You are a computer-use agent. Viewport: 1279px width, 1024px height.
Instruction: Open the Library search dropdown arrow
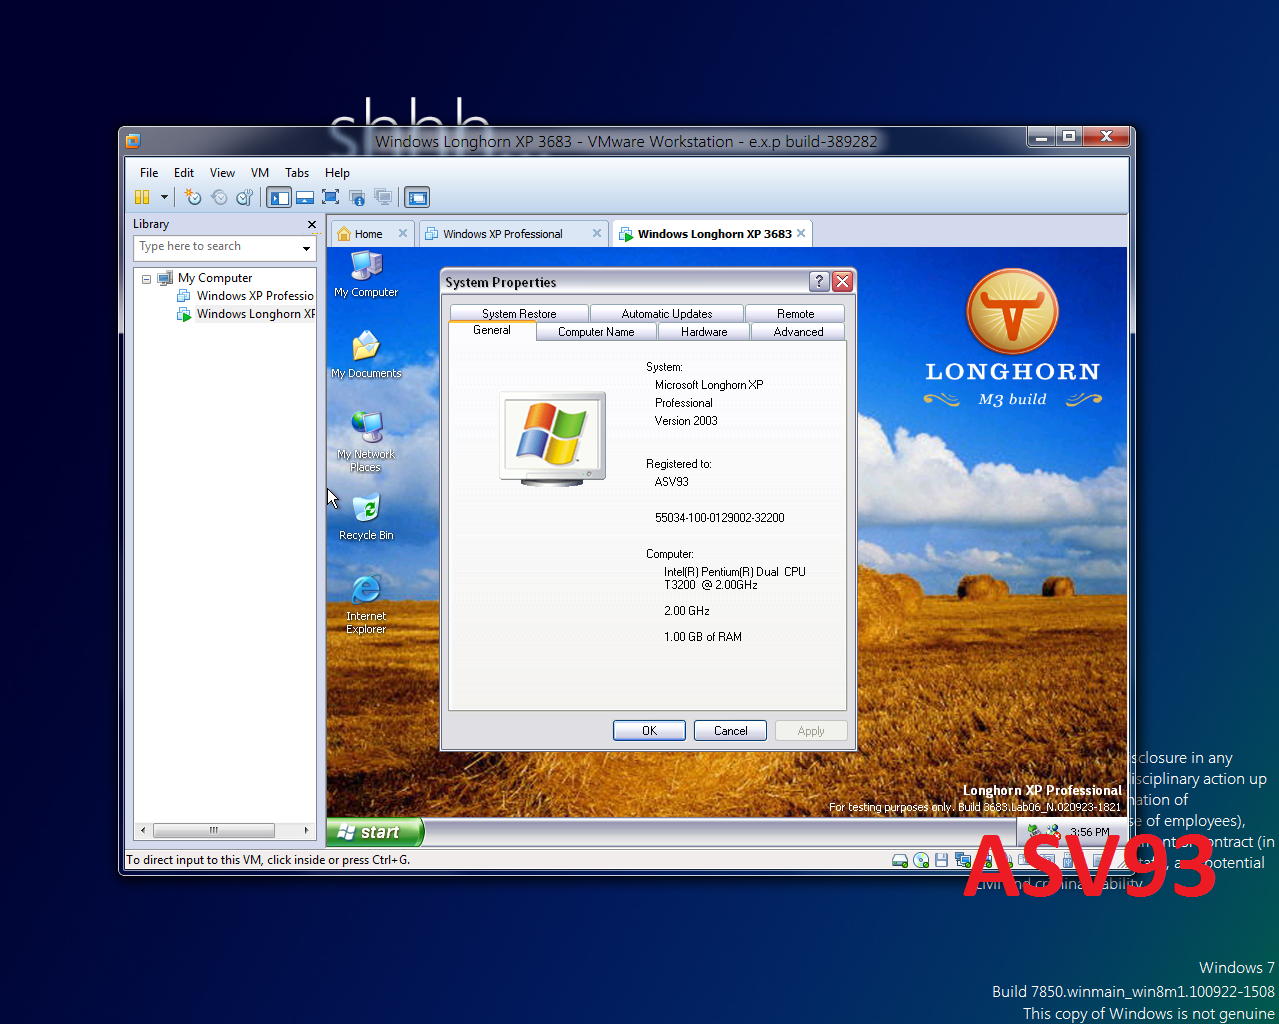click(306, 248)
